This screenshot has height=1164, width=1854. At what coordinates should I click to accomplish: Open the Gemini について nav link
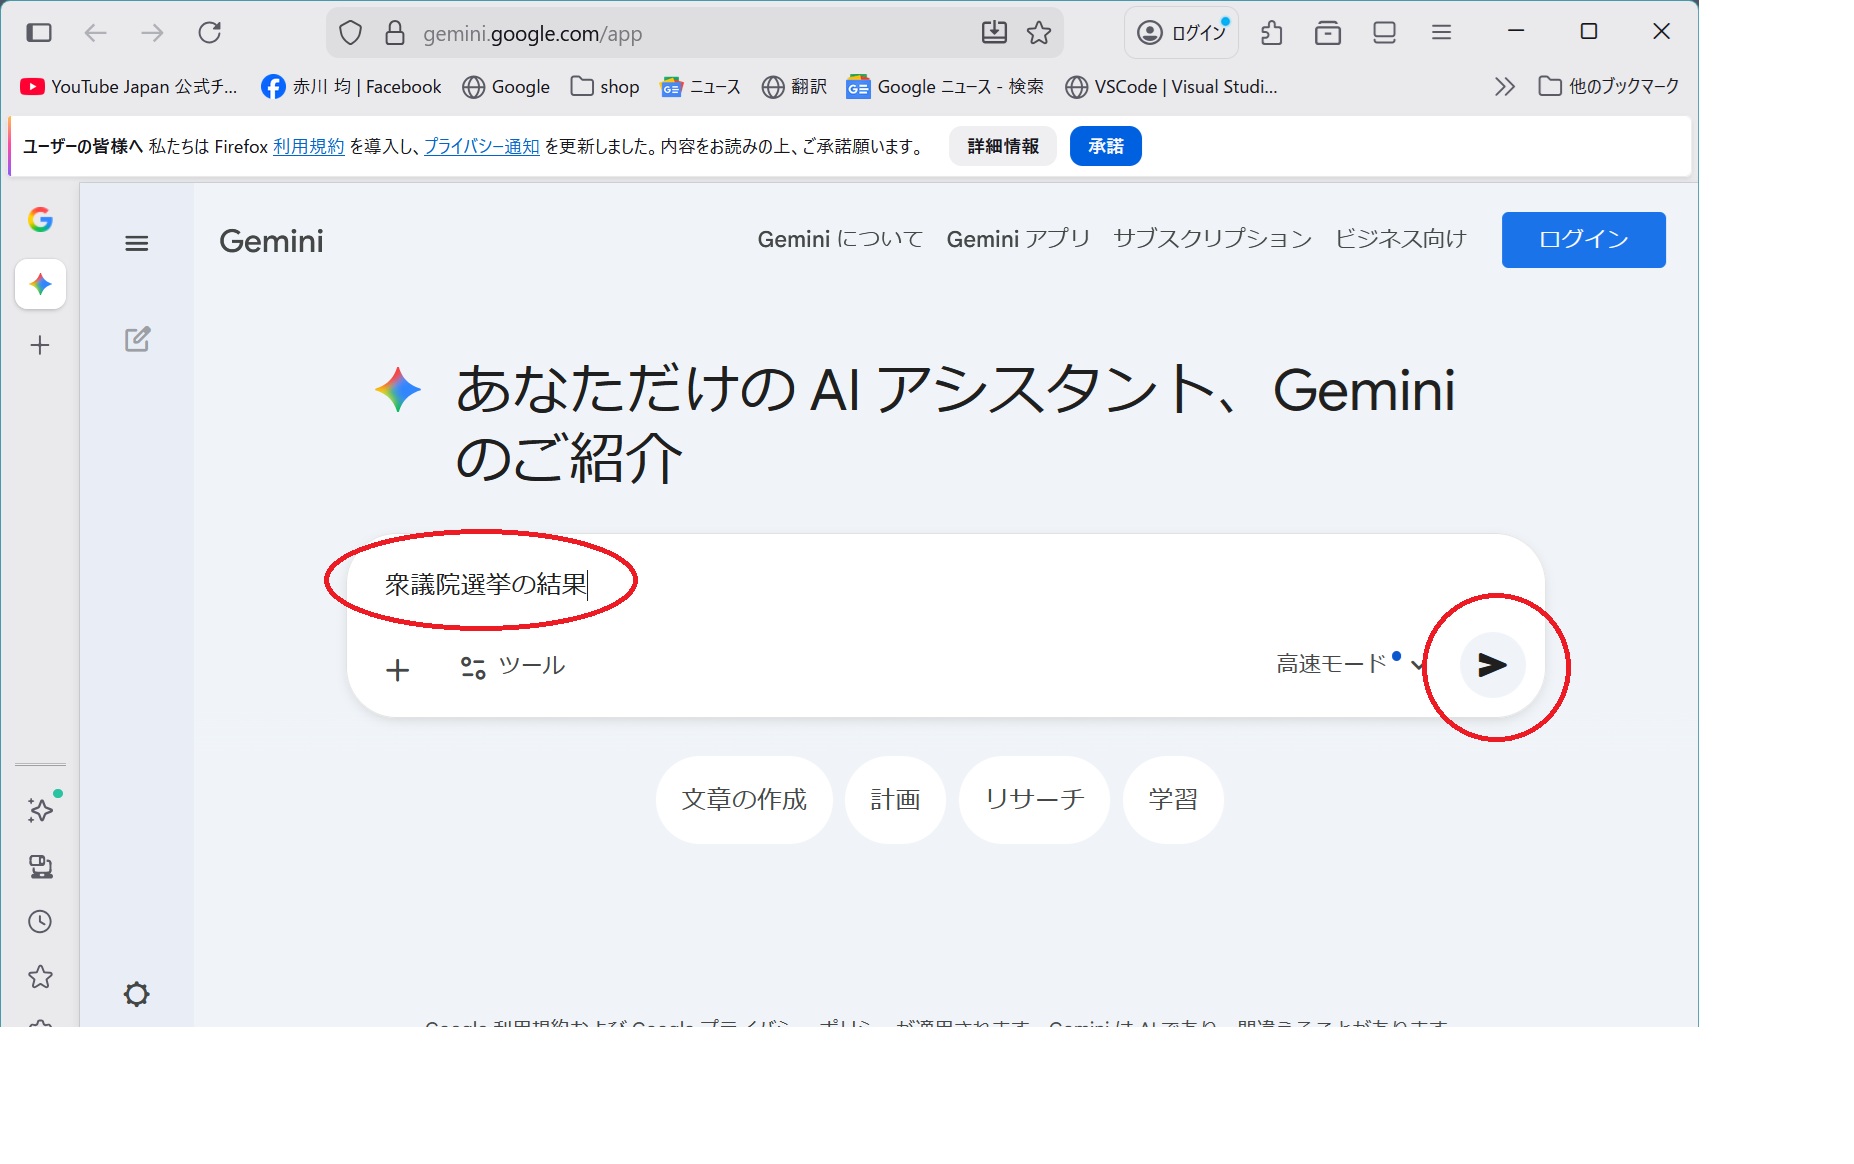pos(839,240)
